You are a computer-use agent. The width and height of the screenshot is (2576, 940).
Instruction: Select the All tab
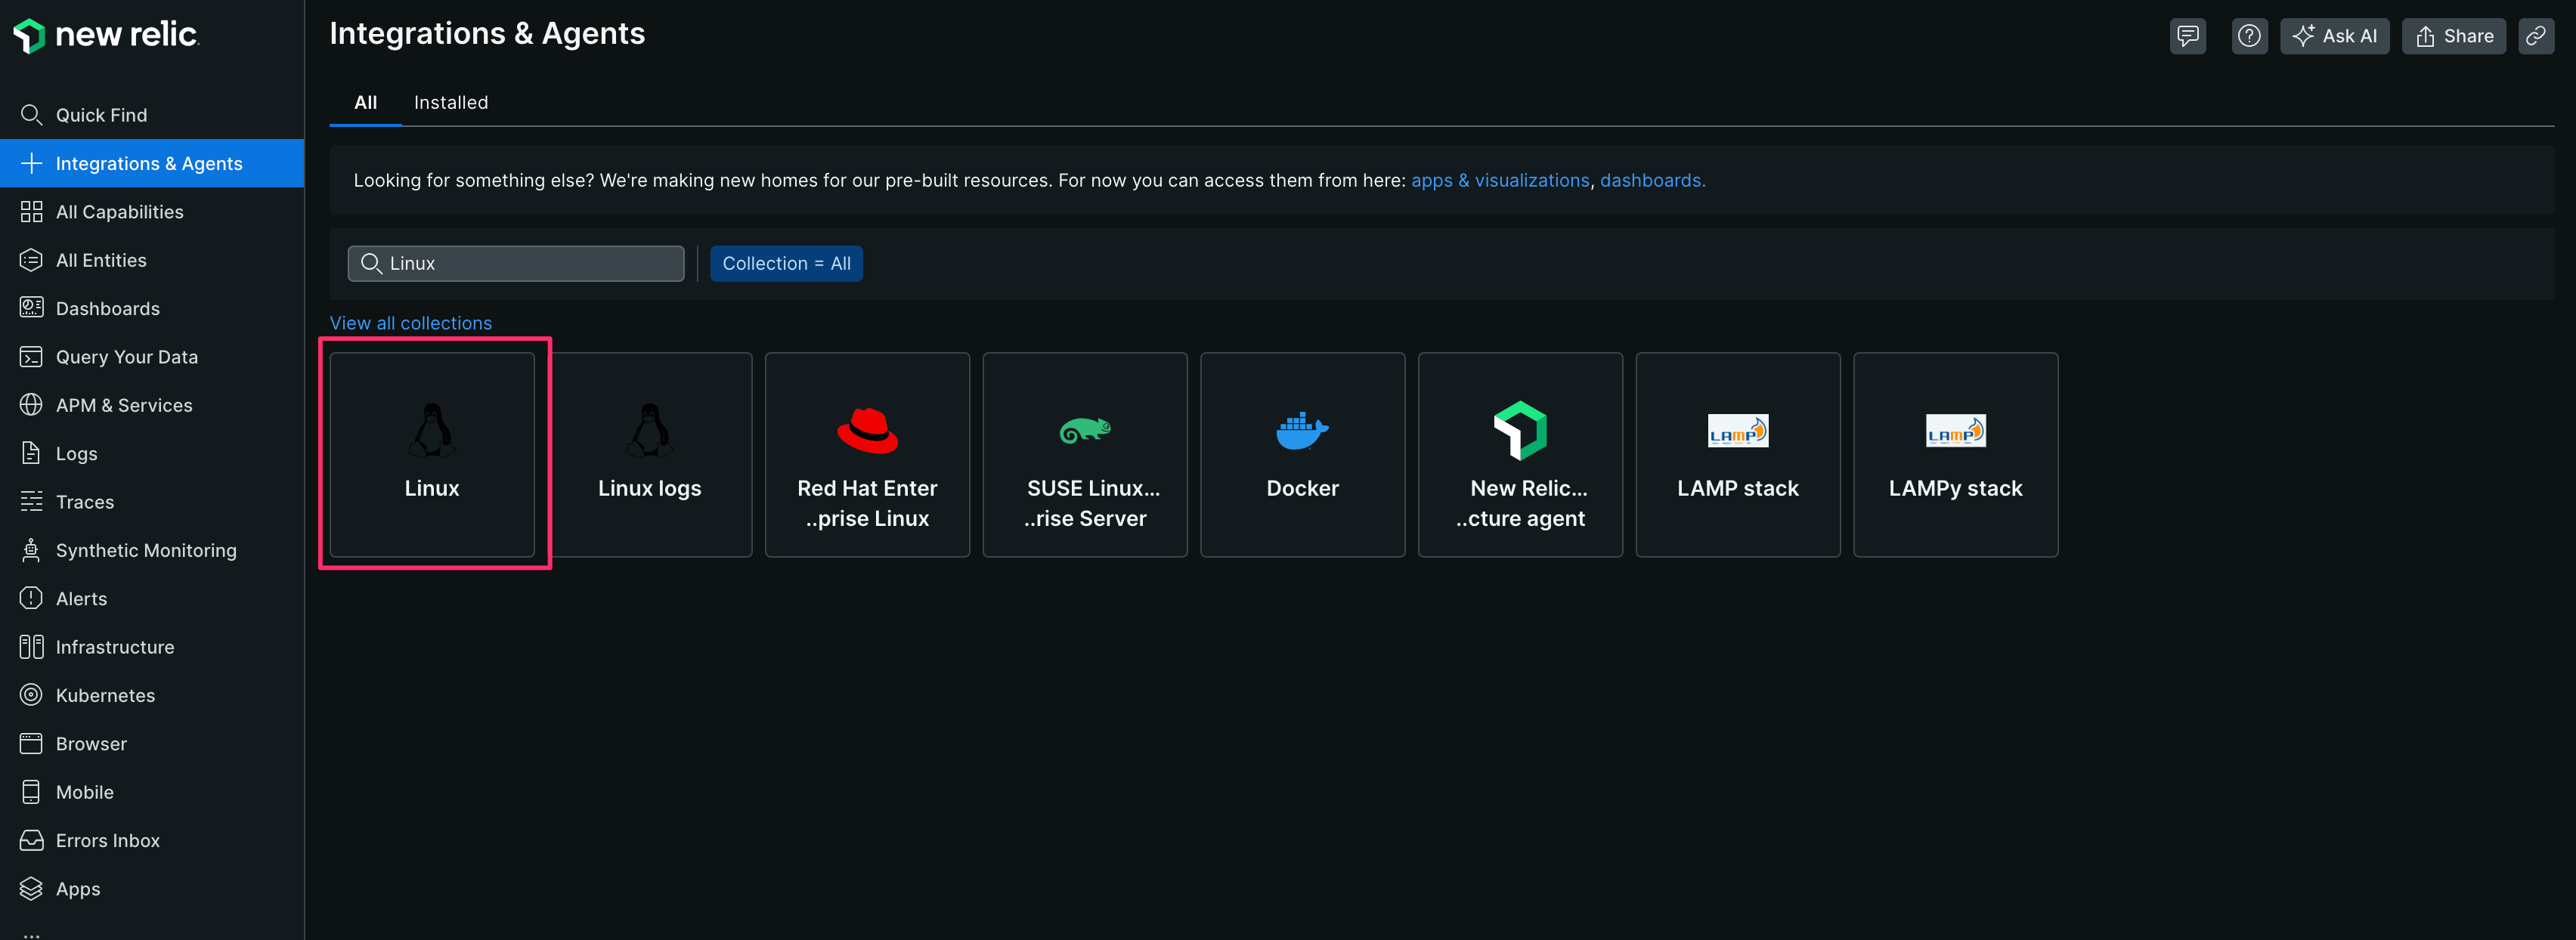click(x=365, y=102)
